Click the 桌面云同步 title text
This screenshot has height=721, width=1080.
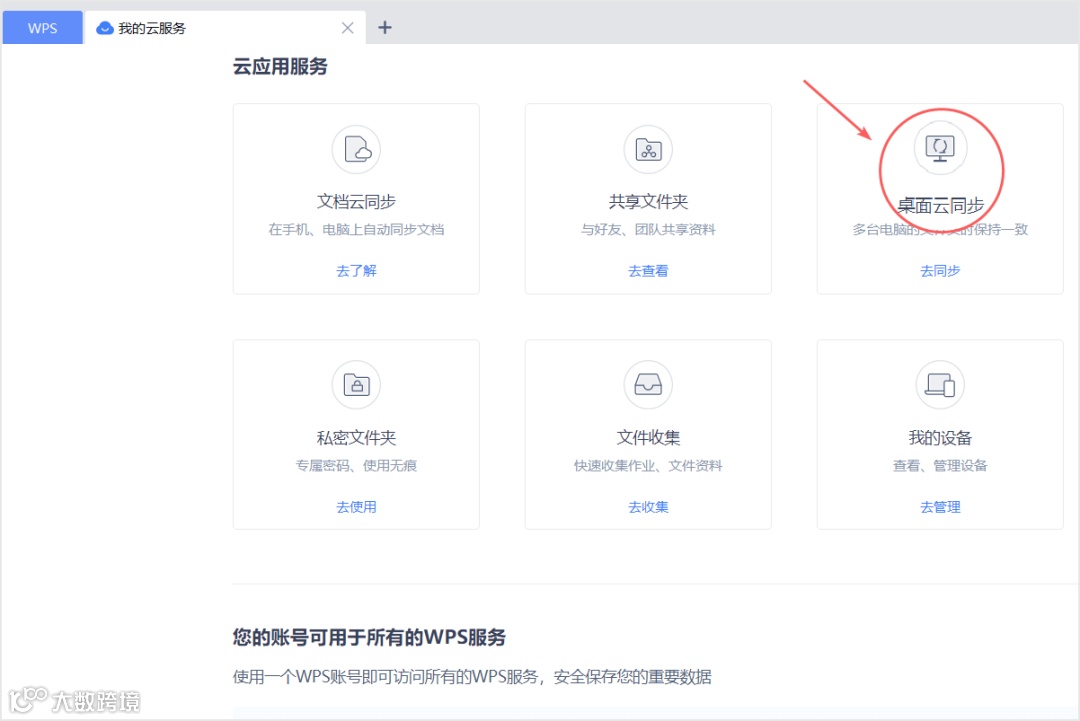pos(940,205)
